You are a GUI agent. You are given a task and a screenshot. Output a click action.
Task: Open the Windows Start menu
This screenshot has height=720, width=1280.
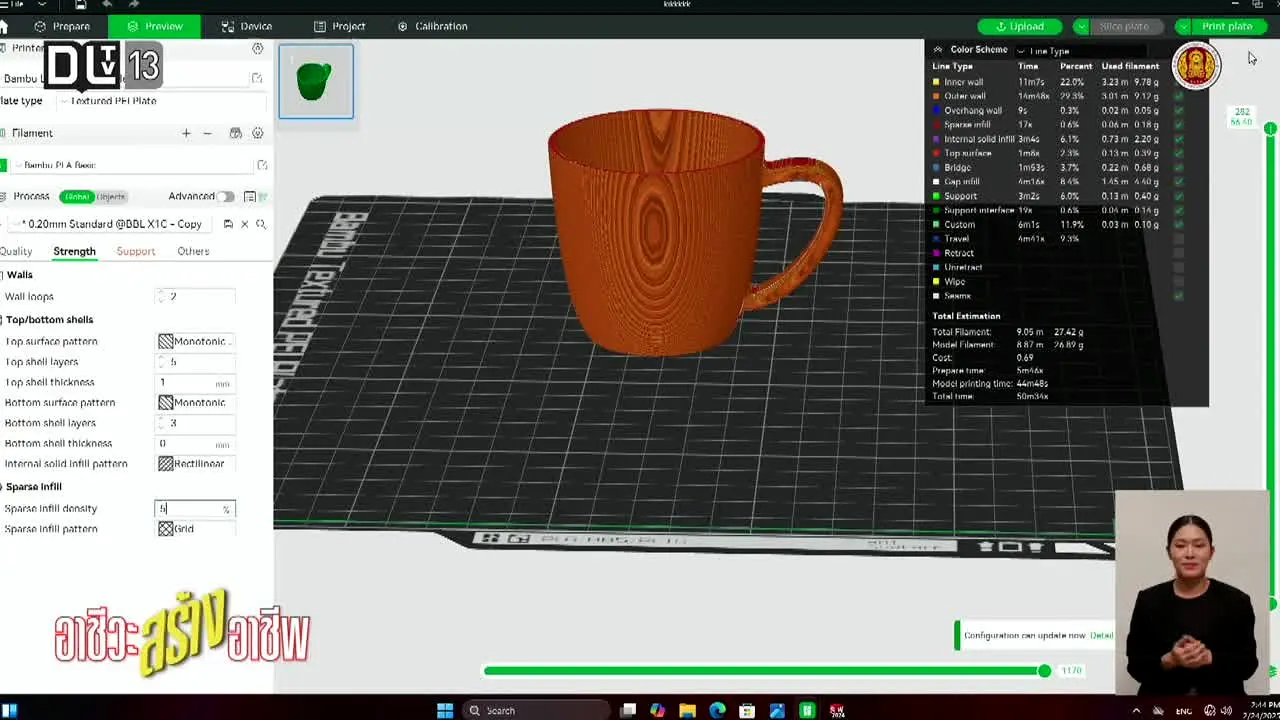(x=445, y=710)
